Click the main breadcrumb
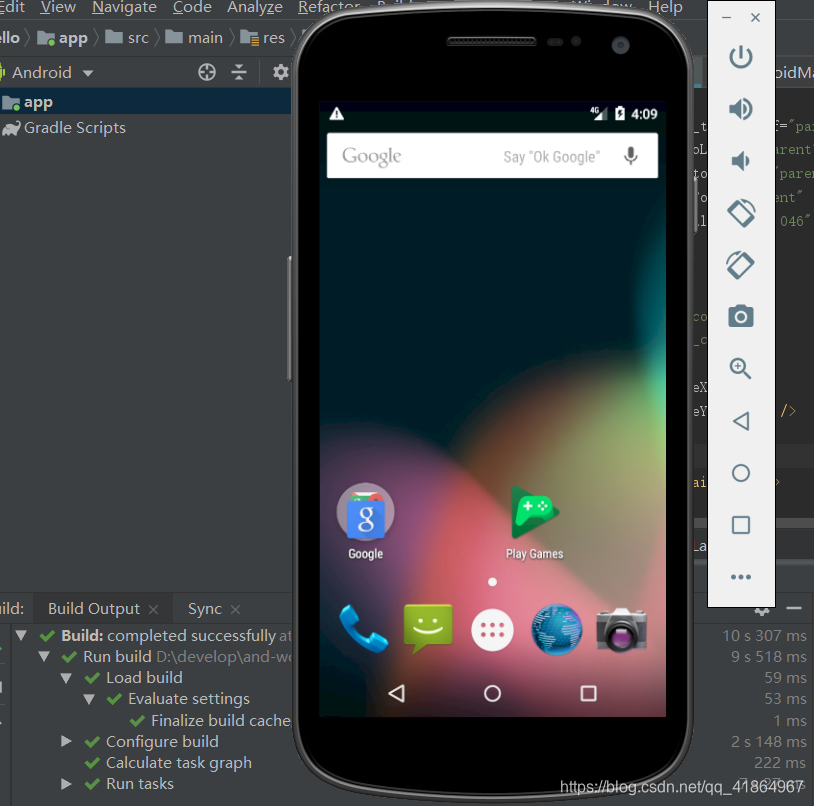 click(x=194, y=38)
